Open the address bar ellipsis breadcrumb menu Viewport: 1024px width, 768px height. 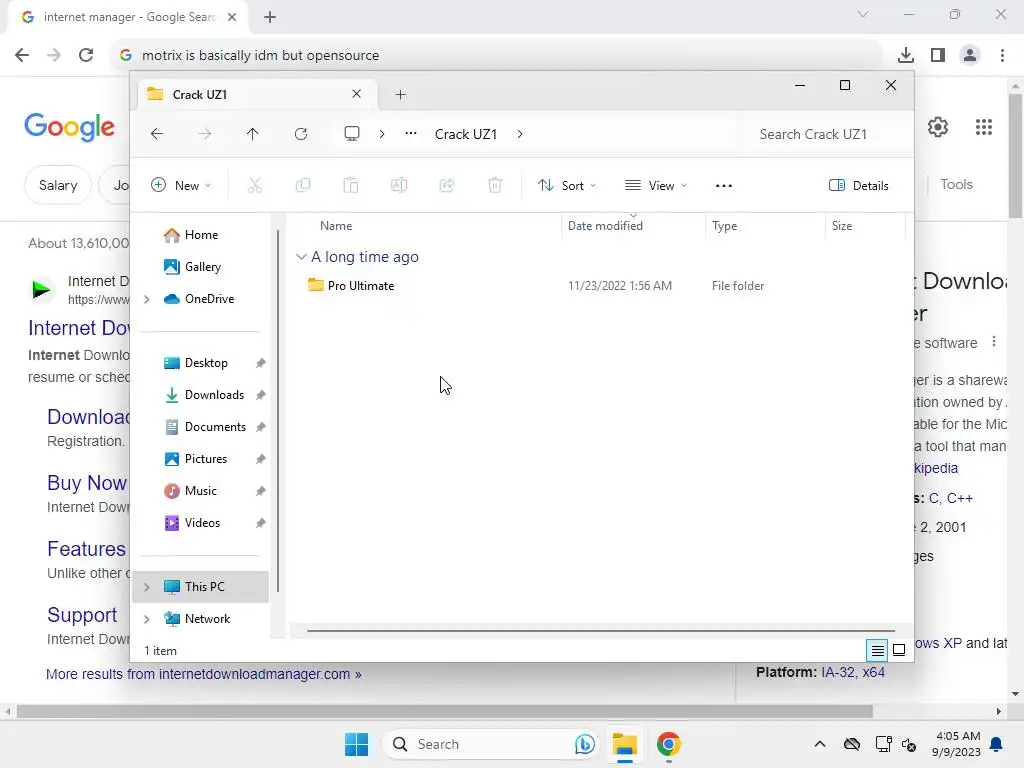coord(411,134)
